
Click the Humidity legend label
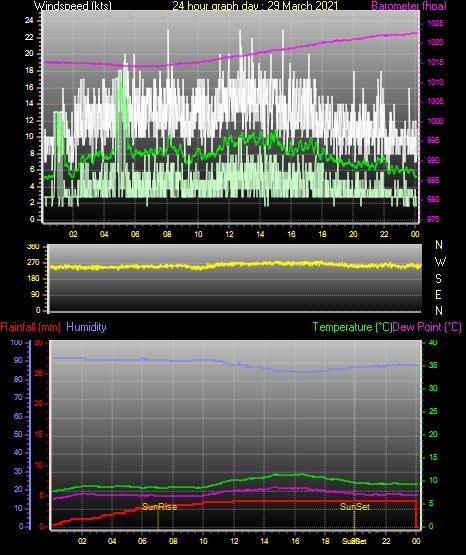(x=86, y=327)
